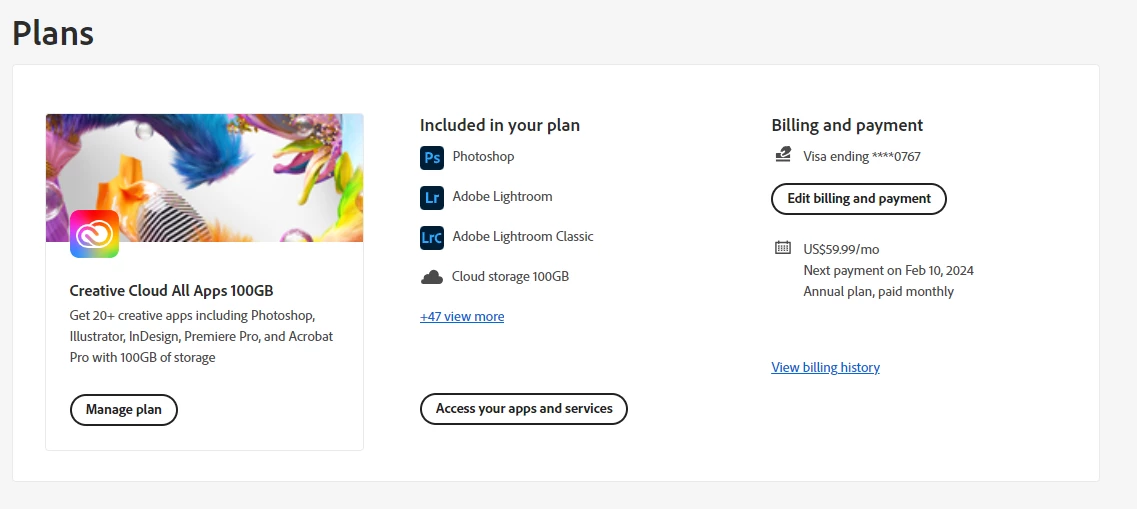Image resolution: width=1137 pixels, height=509 pixels.
Task: Click Cloud storage 100GB text
Action: [x=510, y=276]
